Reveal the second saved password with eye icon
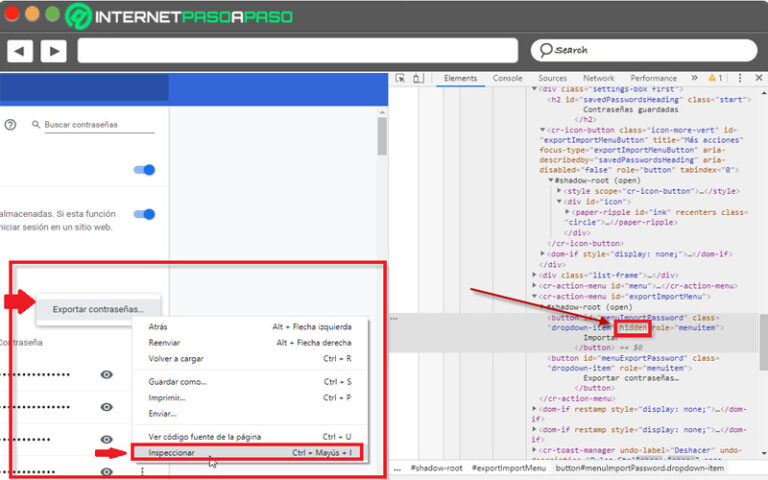The height and width of the screenshot is (480, 768). pyautogui.click(x=106, y=407)
